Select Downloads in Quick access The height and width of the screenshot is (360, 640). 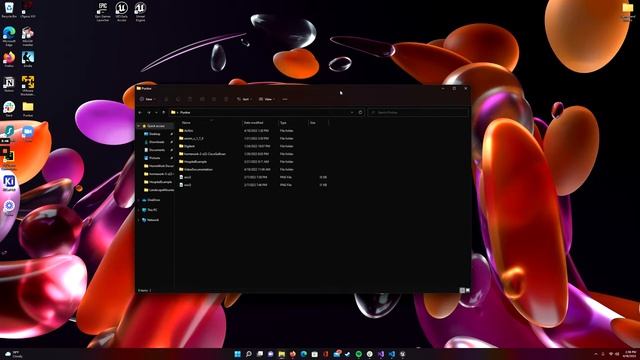point(156,142)
